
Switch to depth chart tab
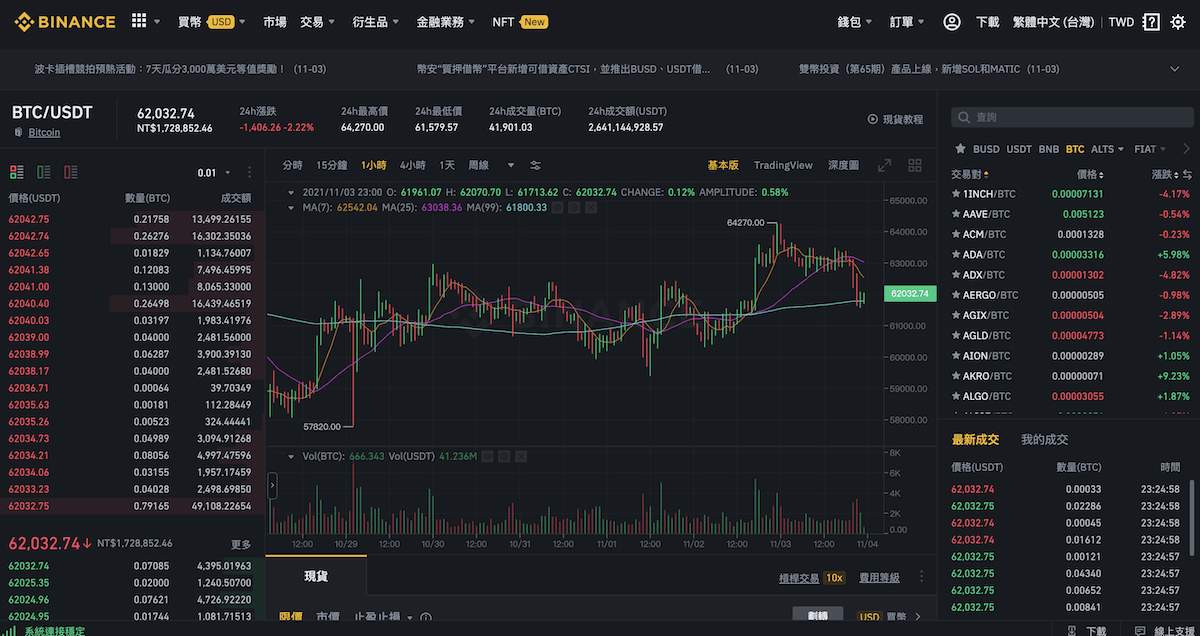click(x=843, y=165)
